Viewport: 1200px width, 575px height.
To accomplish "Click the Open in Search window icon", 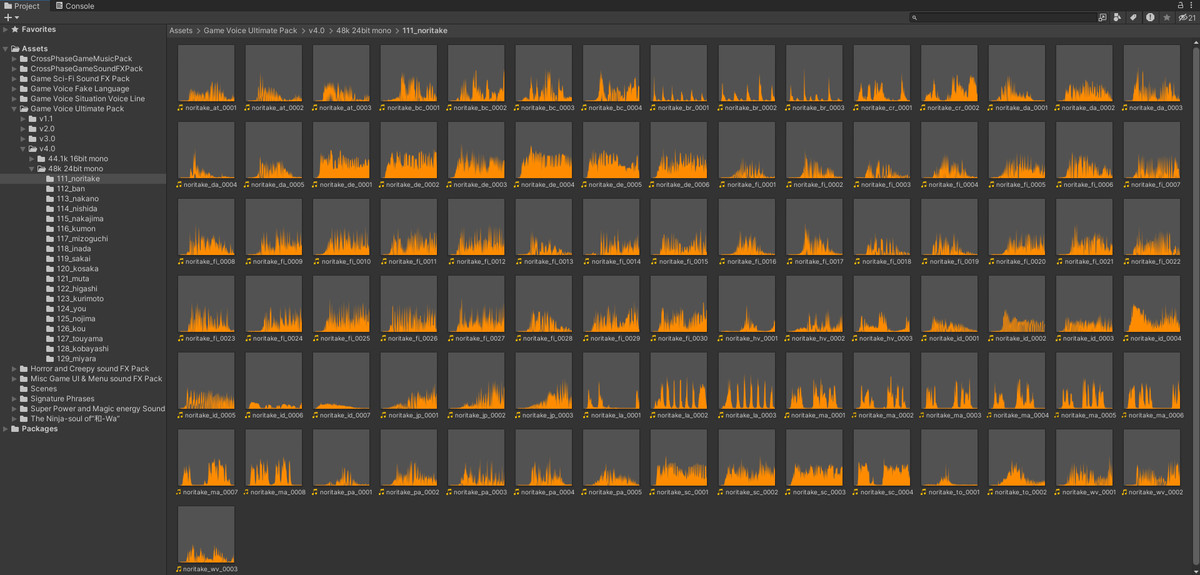I will click(x=1102, y=17).
